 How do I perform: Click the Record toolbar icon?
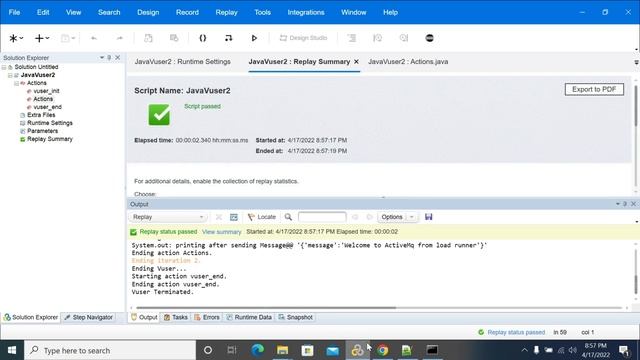pos(228,38)
